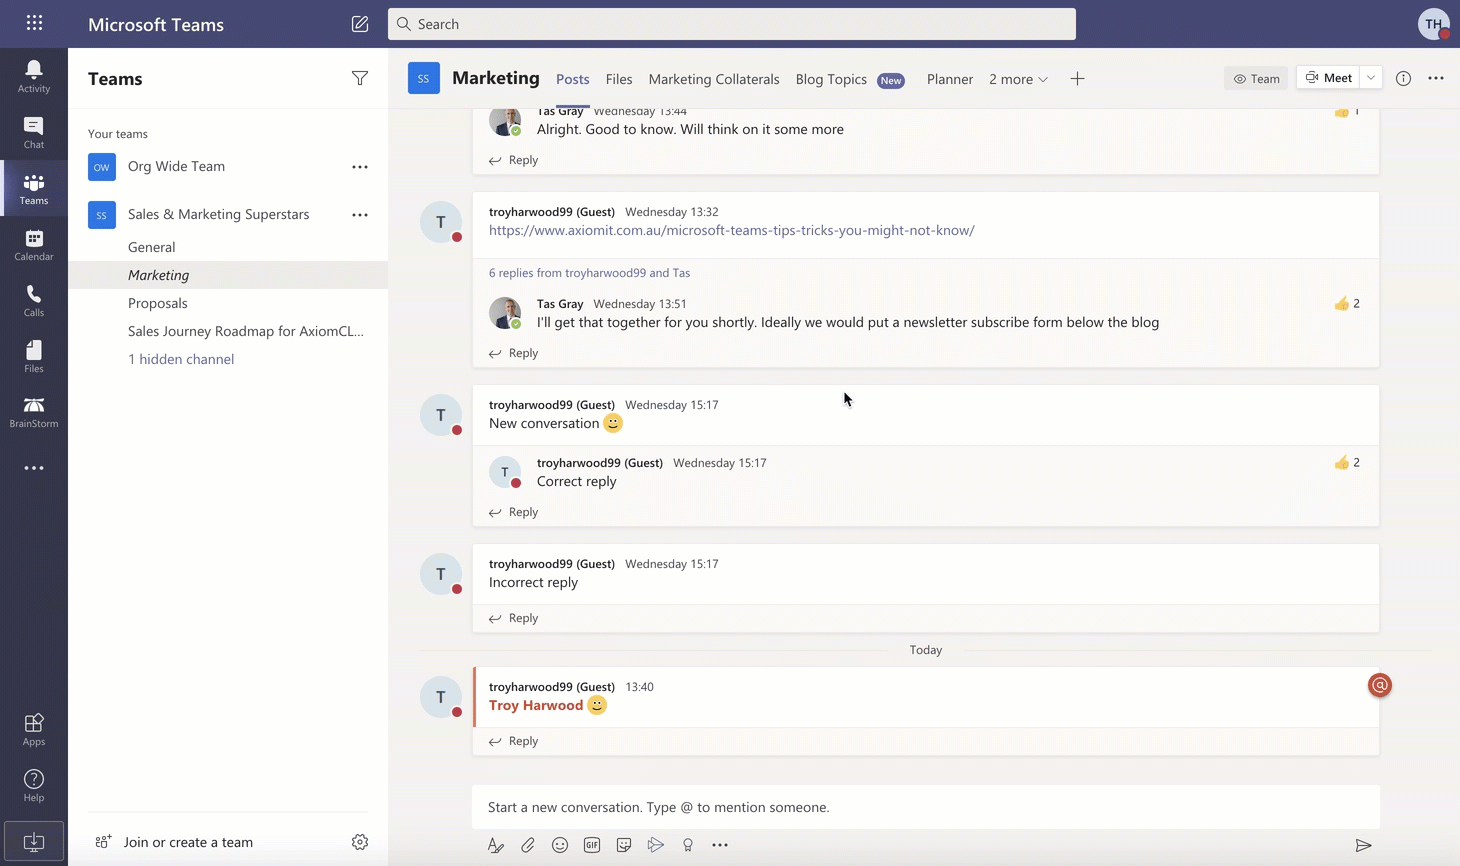Reply to the Troy Harwood mention post

click(x=514, y=741)
